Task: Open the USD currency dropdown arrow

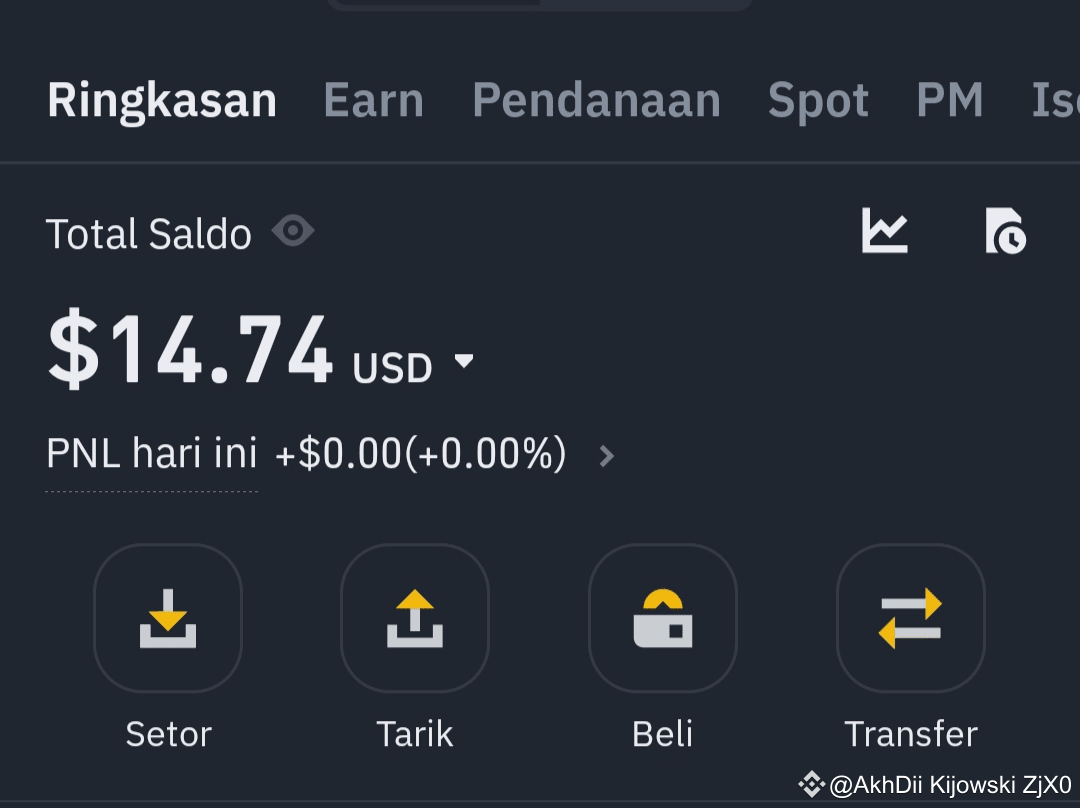Action: [464, 361]
